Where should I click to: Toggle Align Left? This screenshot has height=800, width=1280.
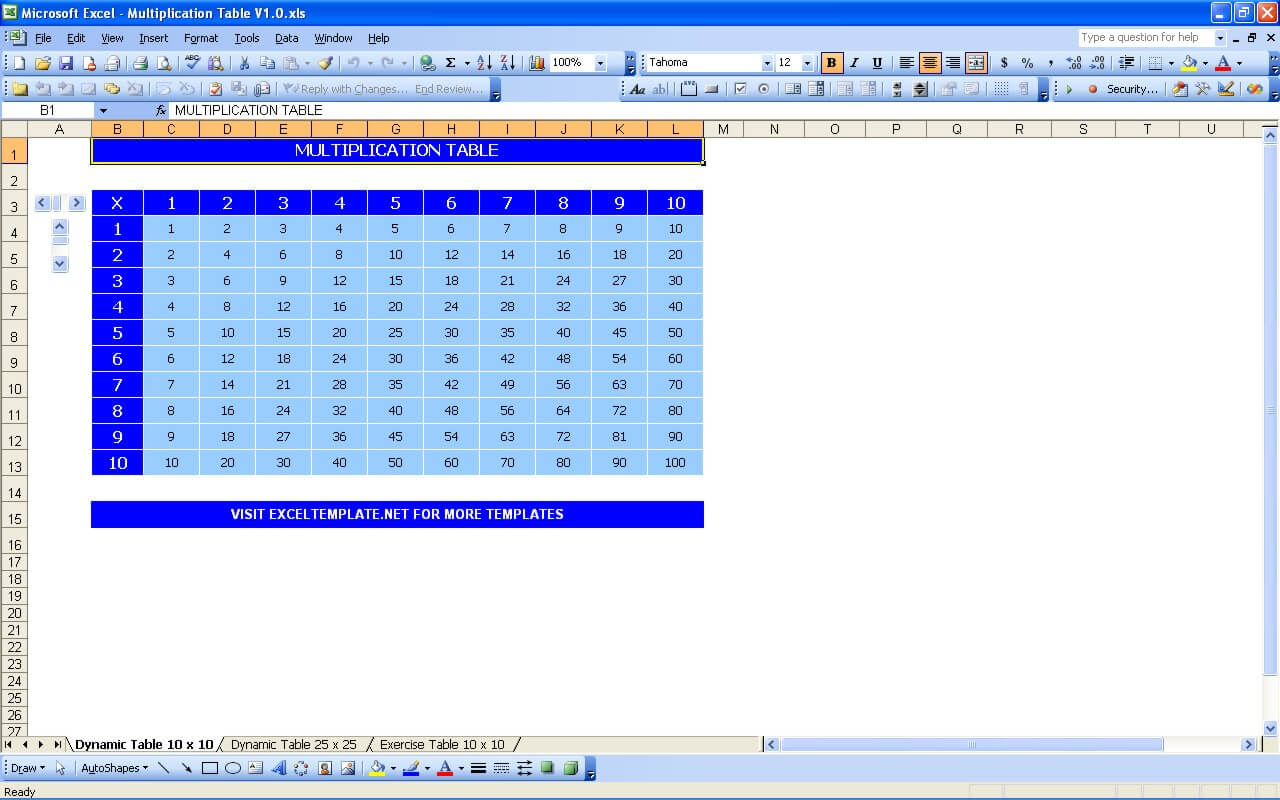[907, 63]
